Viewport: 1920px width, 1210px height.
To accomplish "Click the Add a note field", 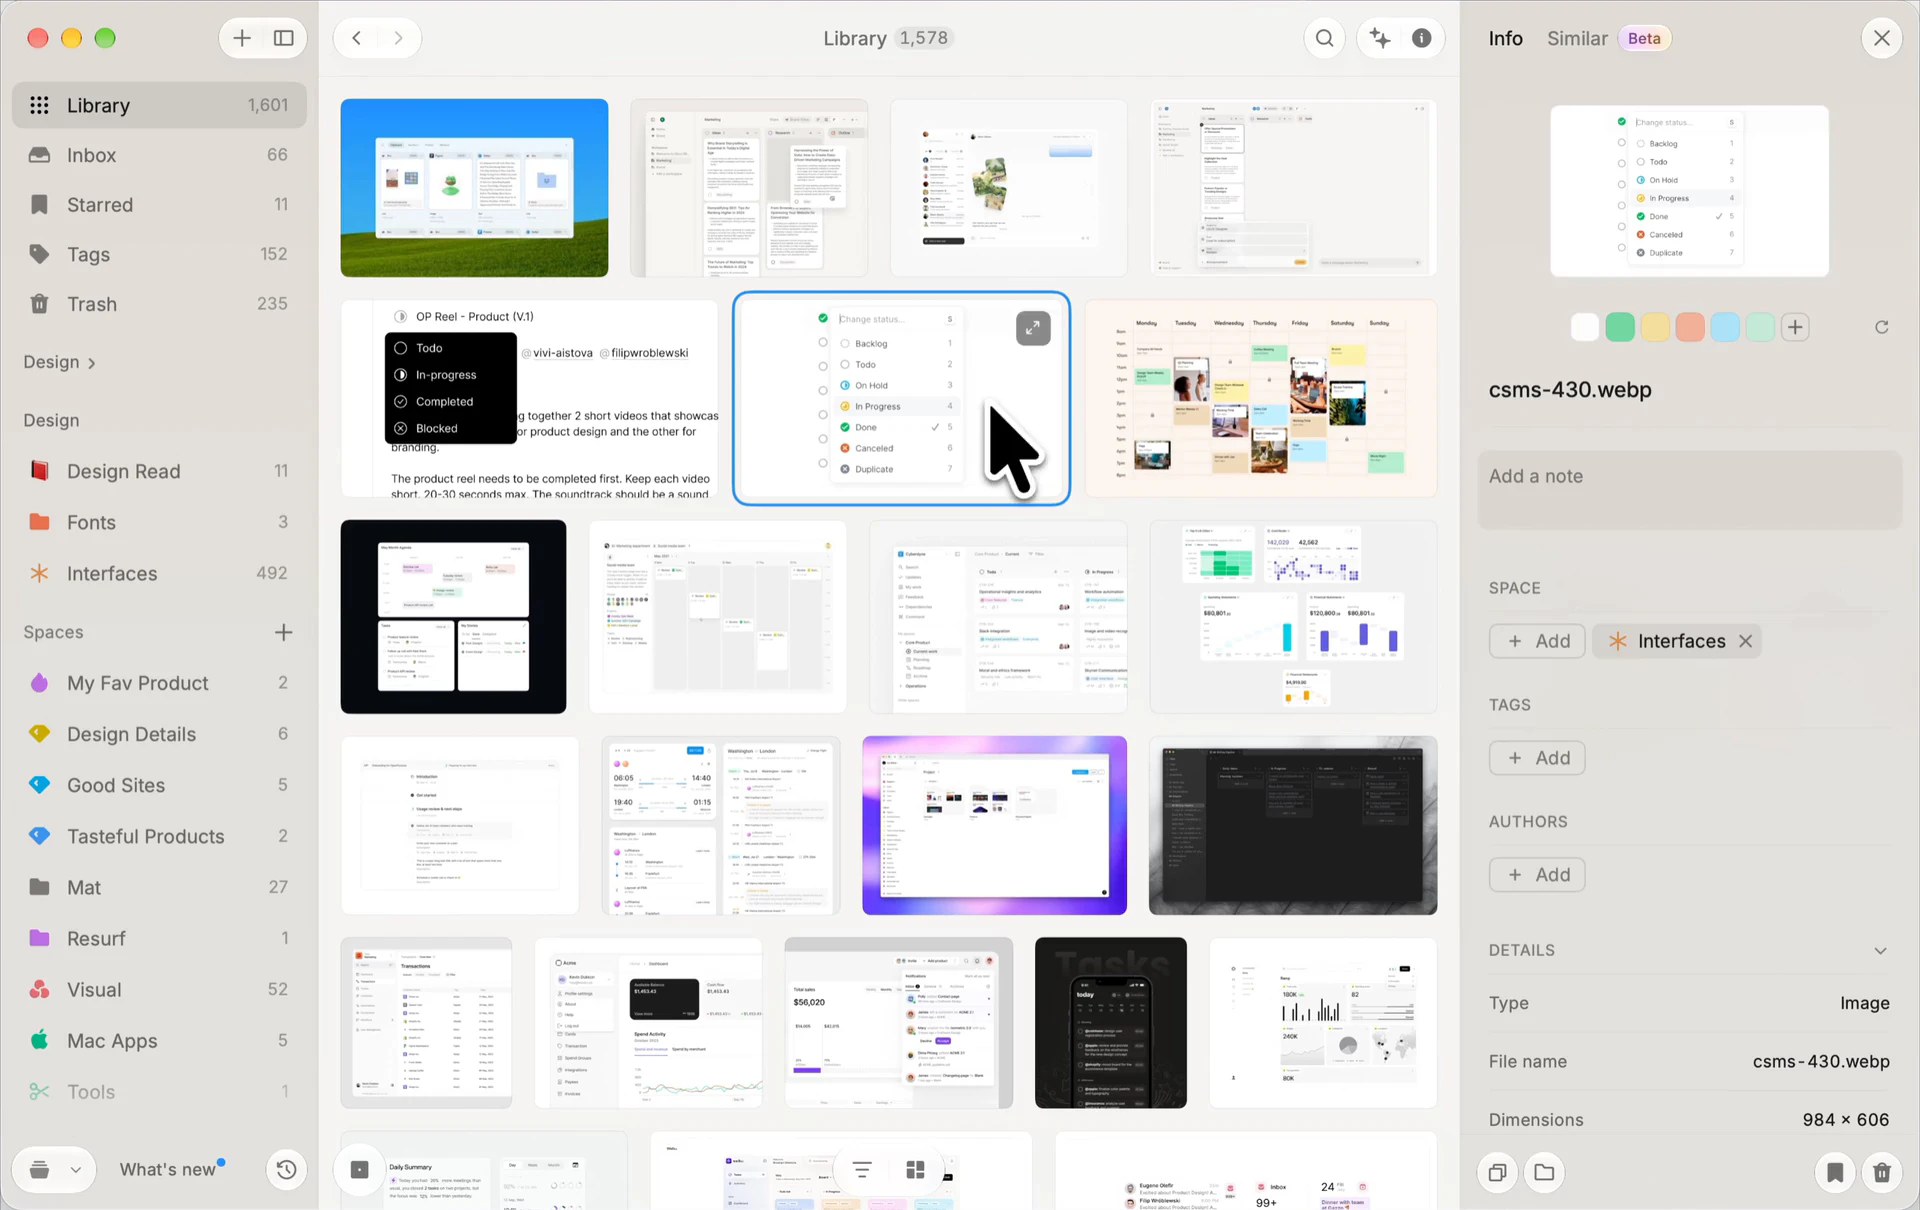I will [x=1689, y=490].
